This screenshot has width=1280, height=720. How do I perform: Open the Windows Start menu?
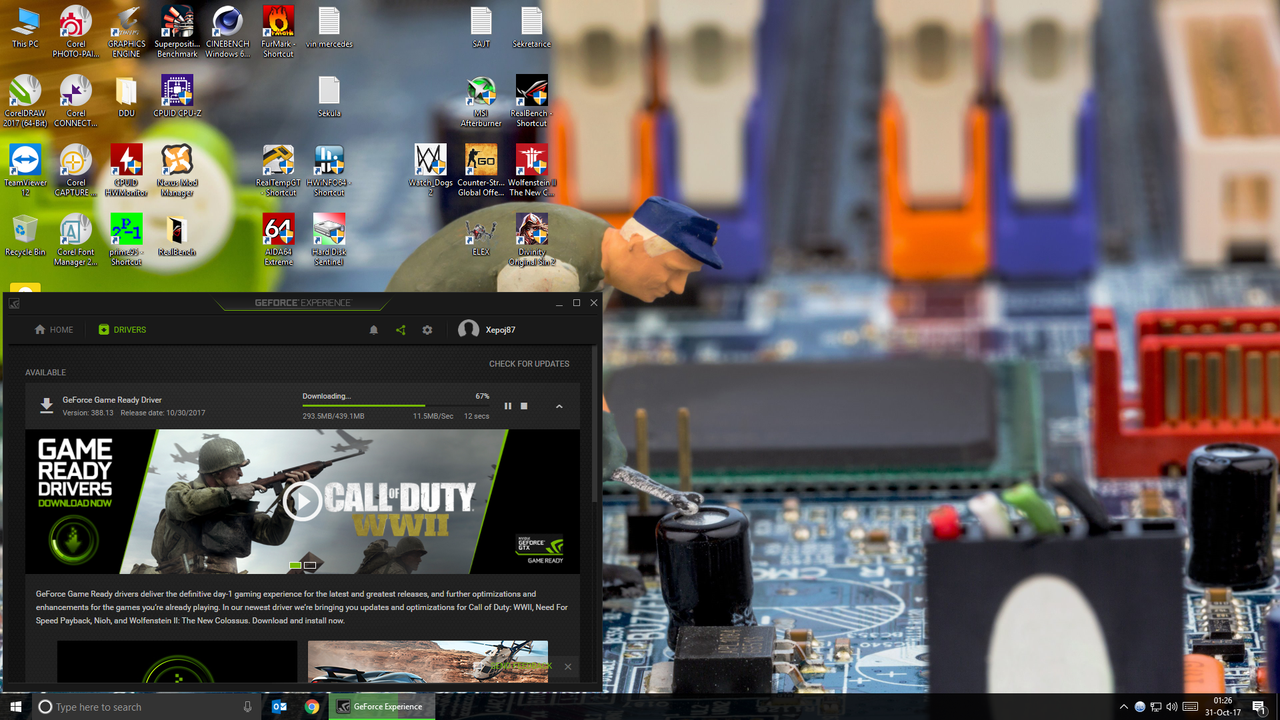click(x=16, y=706)
